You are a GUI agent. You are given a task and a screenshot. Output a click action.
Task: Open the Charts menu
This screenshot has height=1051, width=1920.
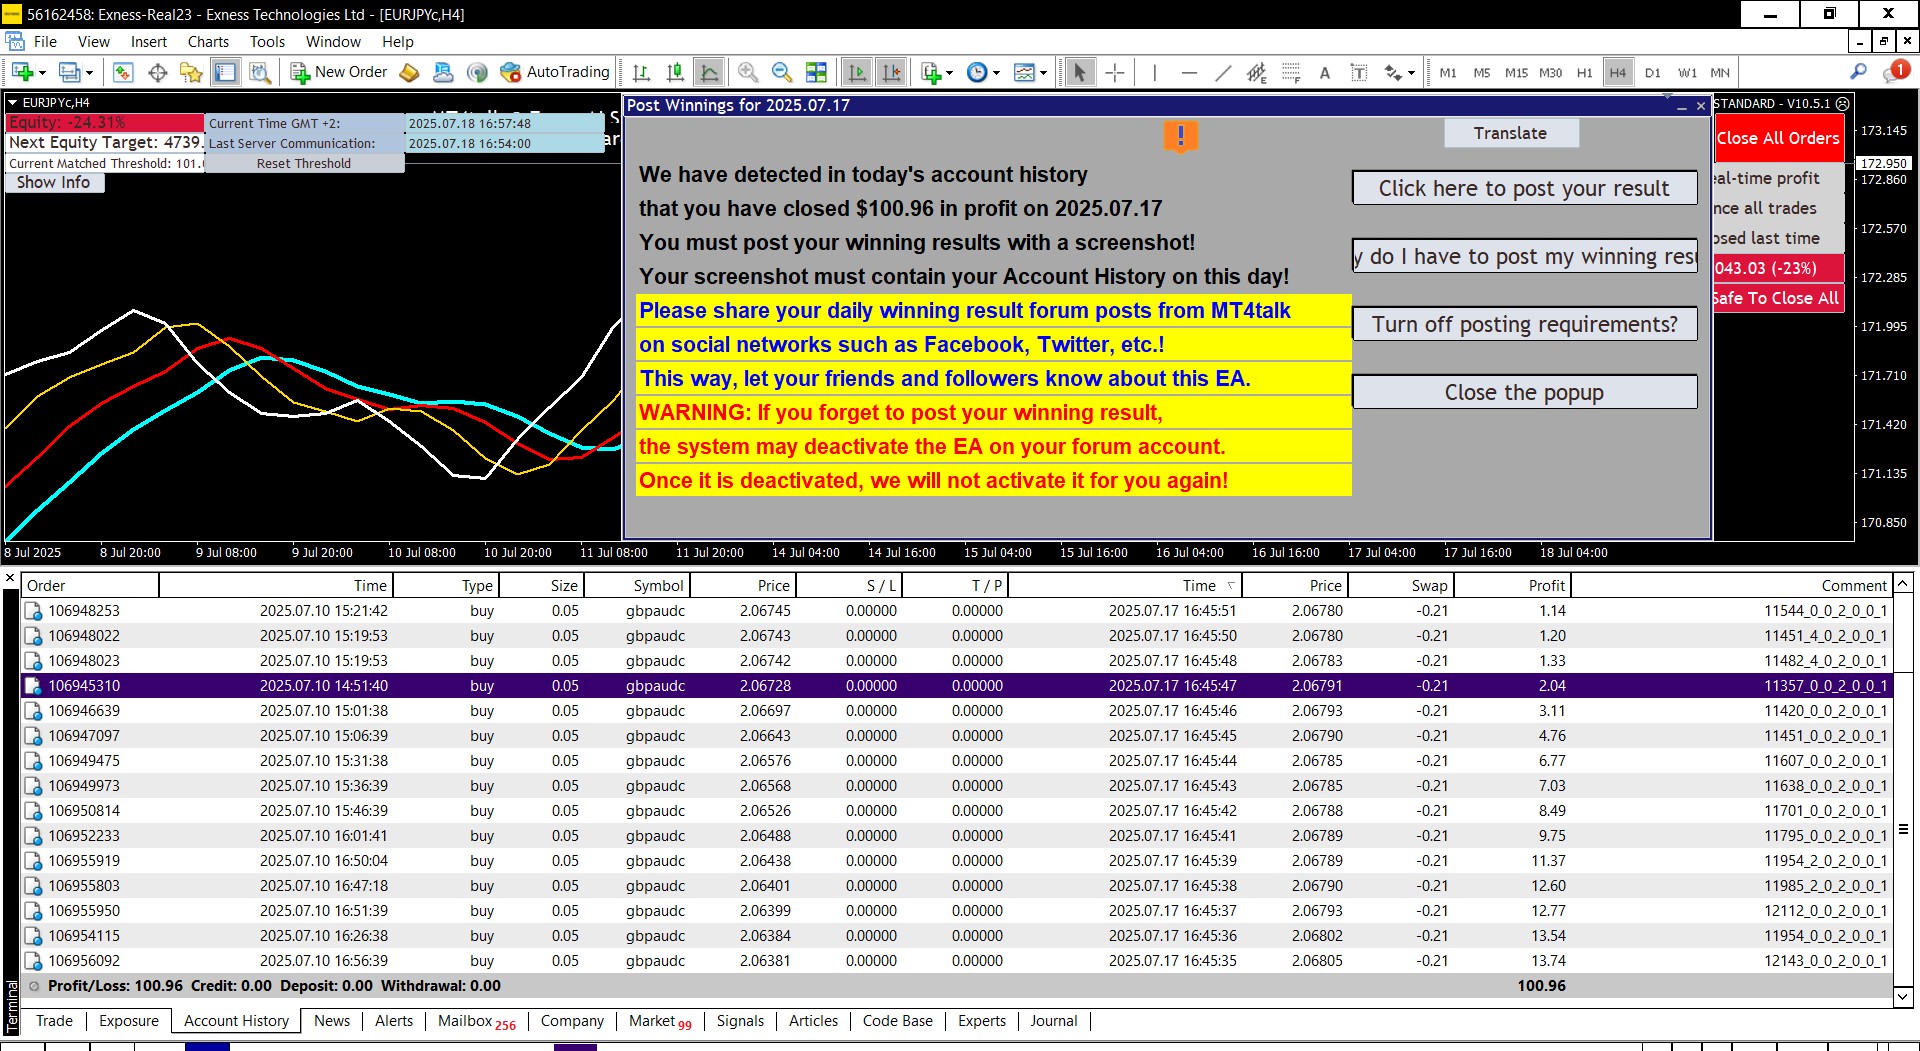208,42
